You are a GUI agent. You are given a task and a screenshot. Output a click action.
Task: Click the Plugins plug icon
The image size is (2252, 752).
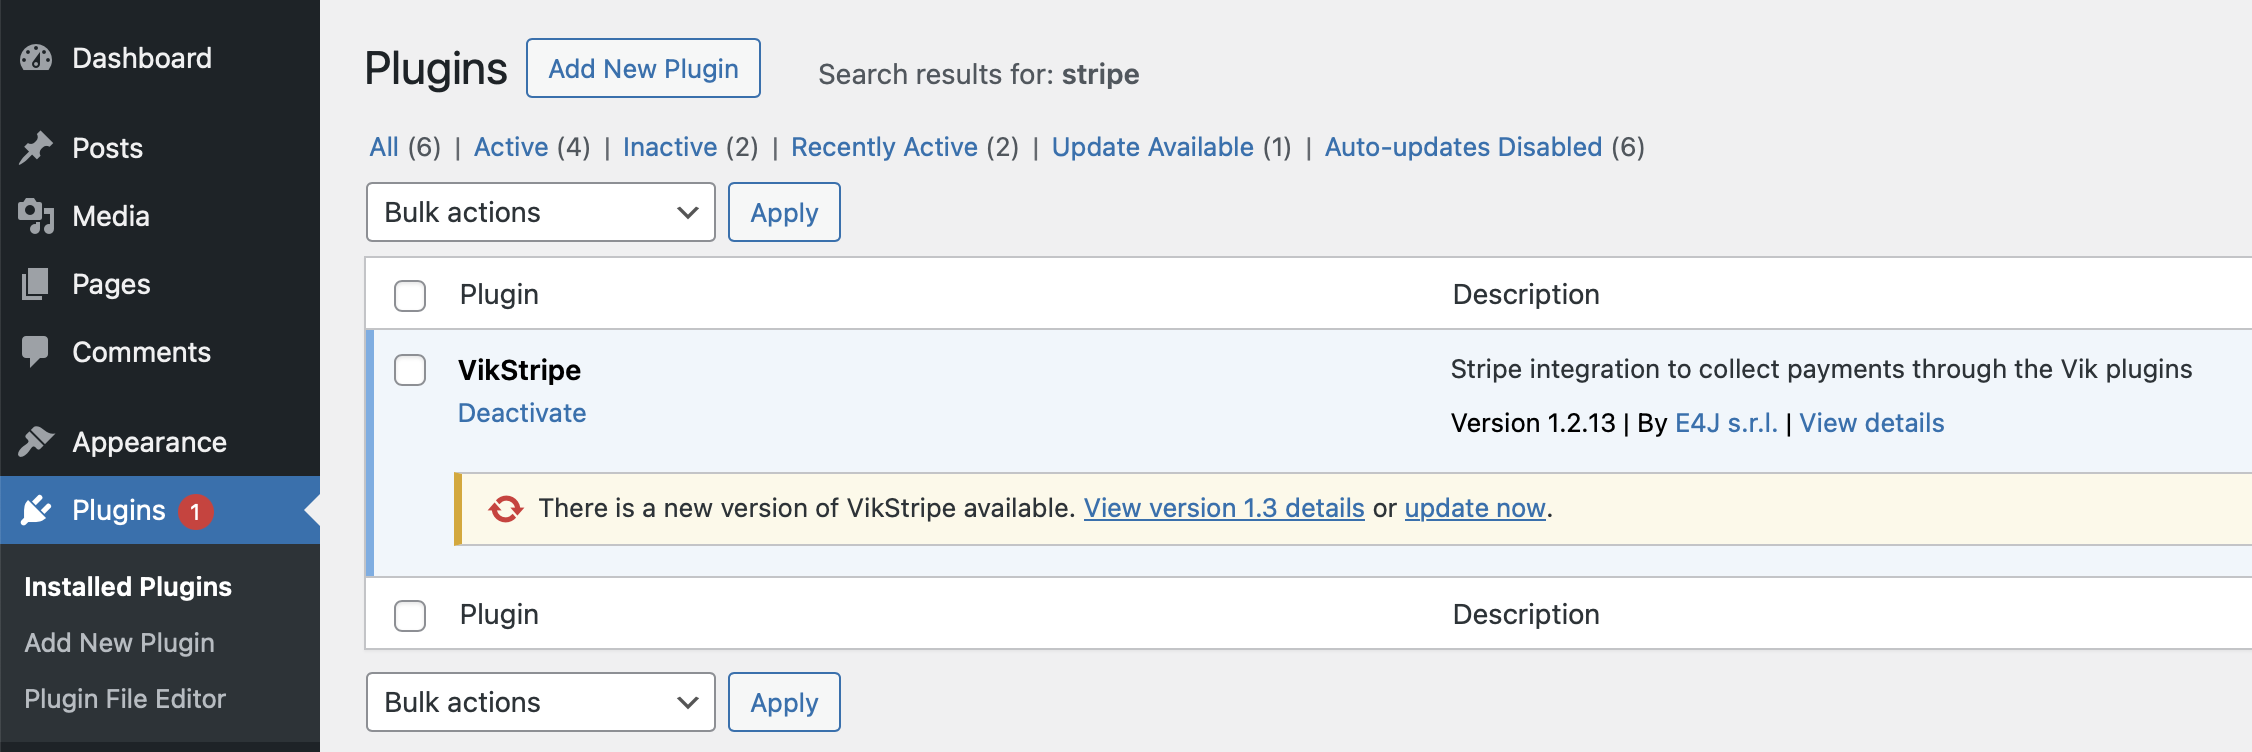36,510
